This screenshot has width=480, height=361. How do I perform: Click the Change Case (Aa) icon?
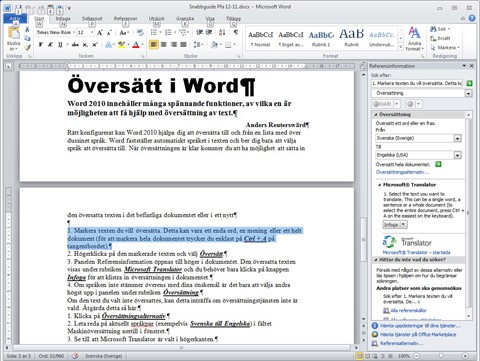click(124, 32)
